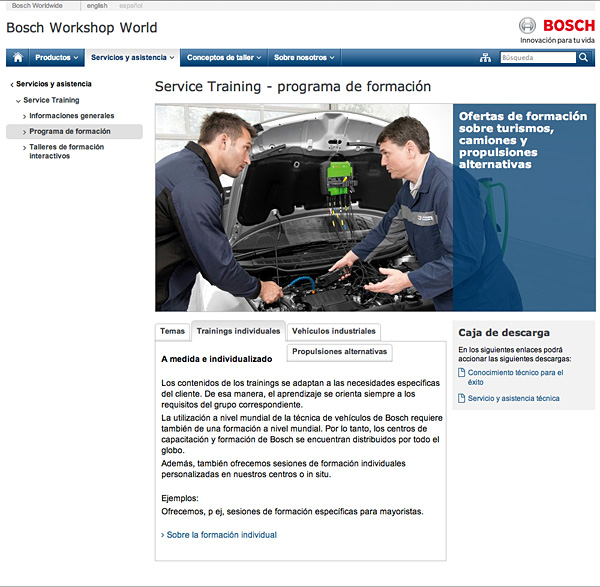Open the home icon in navigation bar

click(18, 57)
